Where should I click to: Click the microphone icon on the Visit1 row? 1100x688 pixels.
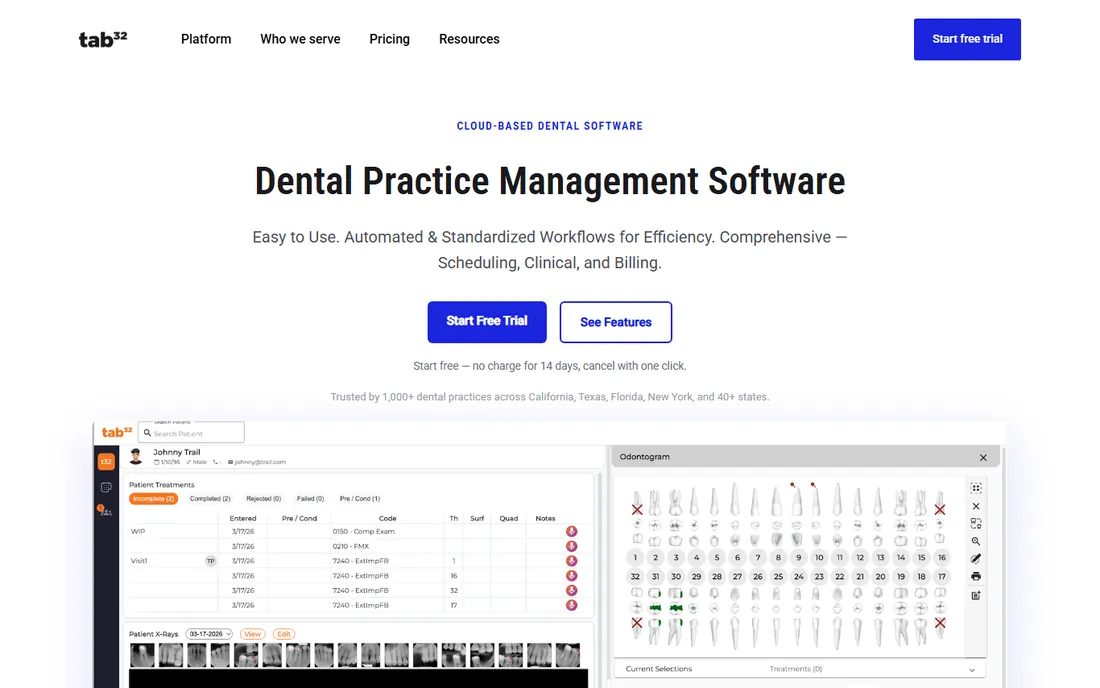572,561
